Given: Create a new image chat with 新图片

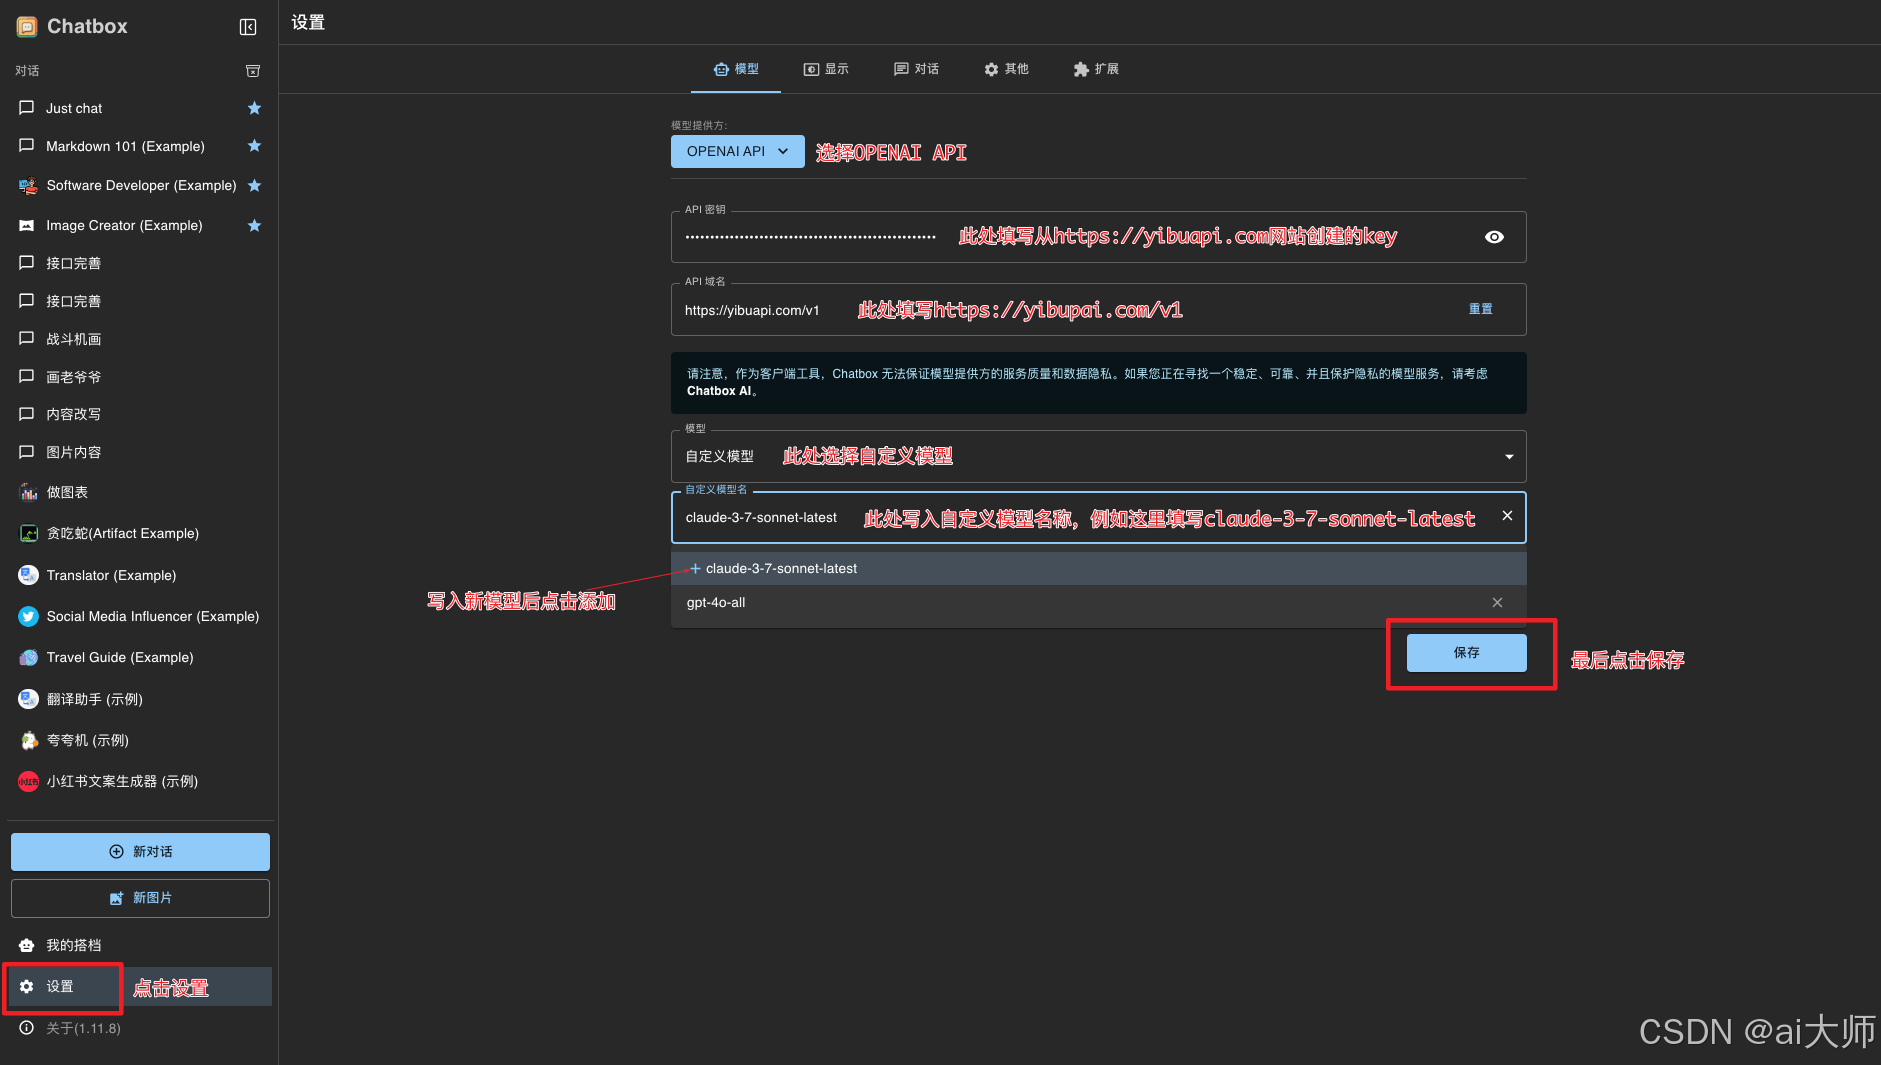Looking at the screenshot, I should 140,898.
